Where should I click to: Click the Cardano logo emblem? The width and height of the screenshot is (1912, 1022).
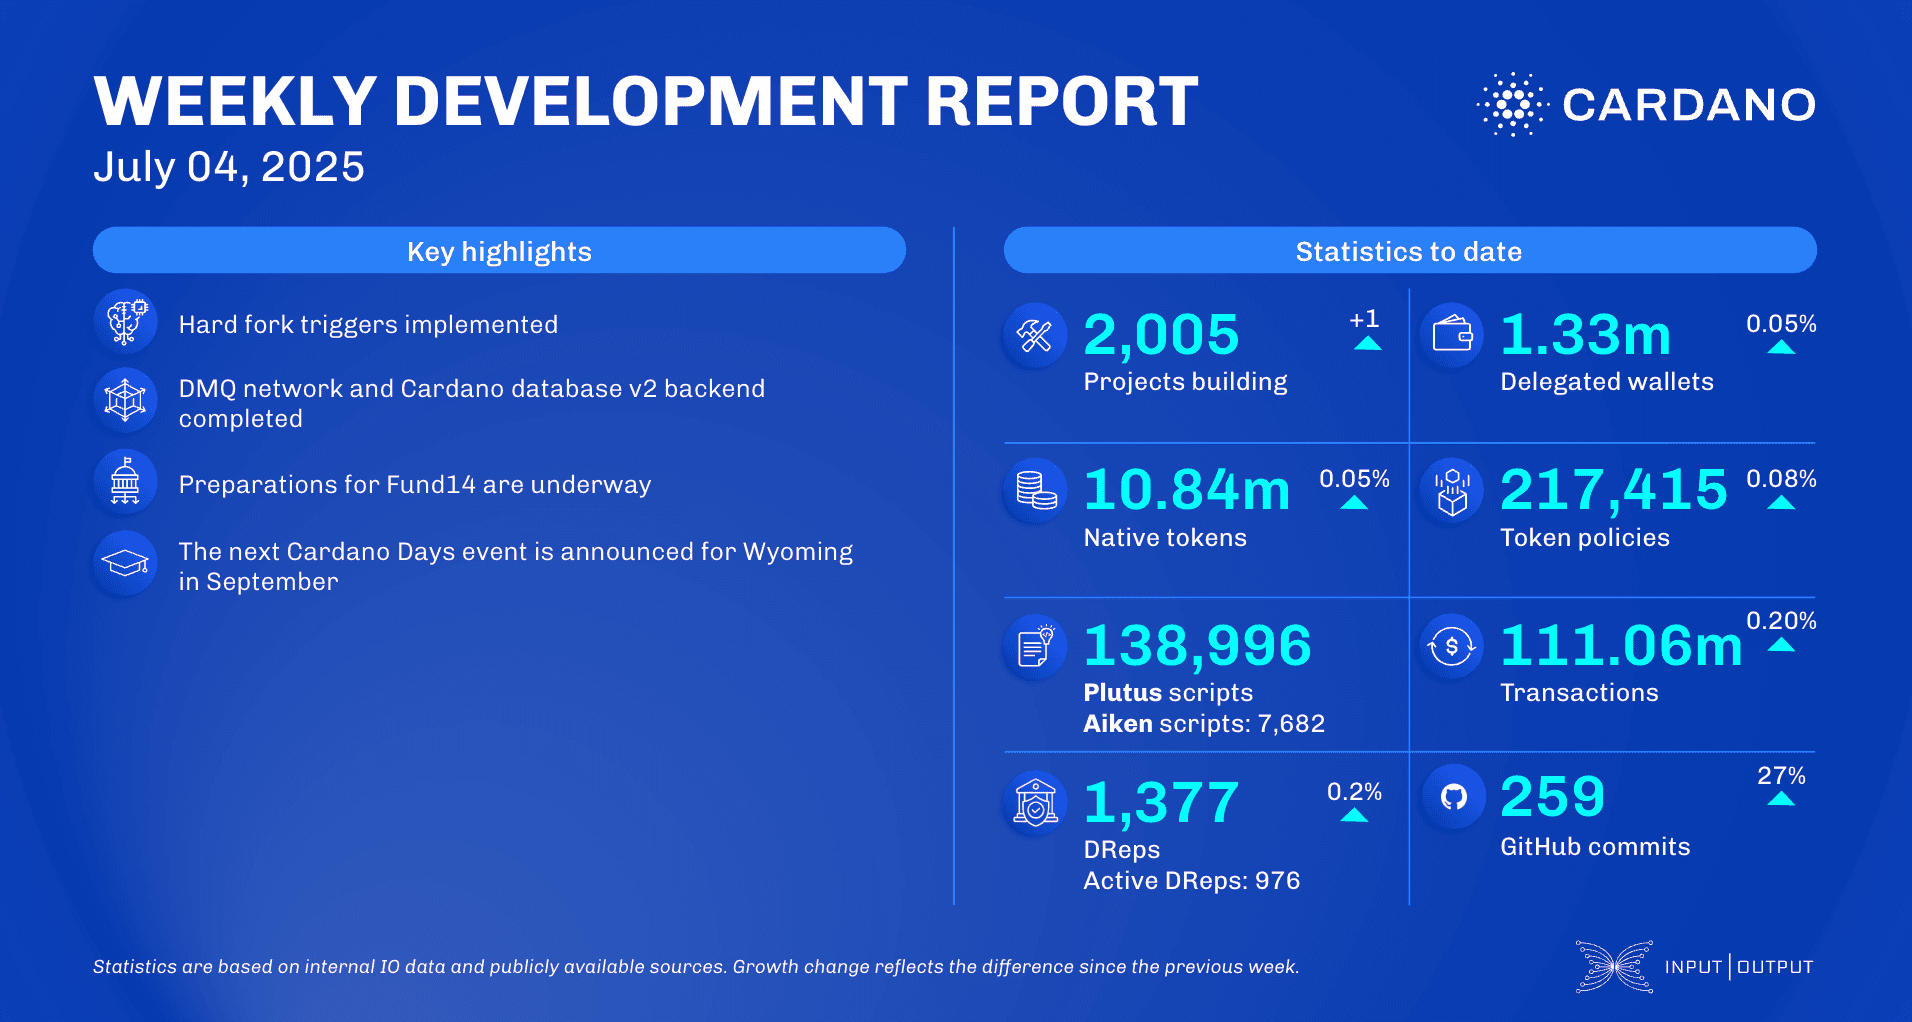tap(1512, 104)
